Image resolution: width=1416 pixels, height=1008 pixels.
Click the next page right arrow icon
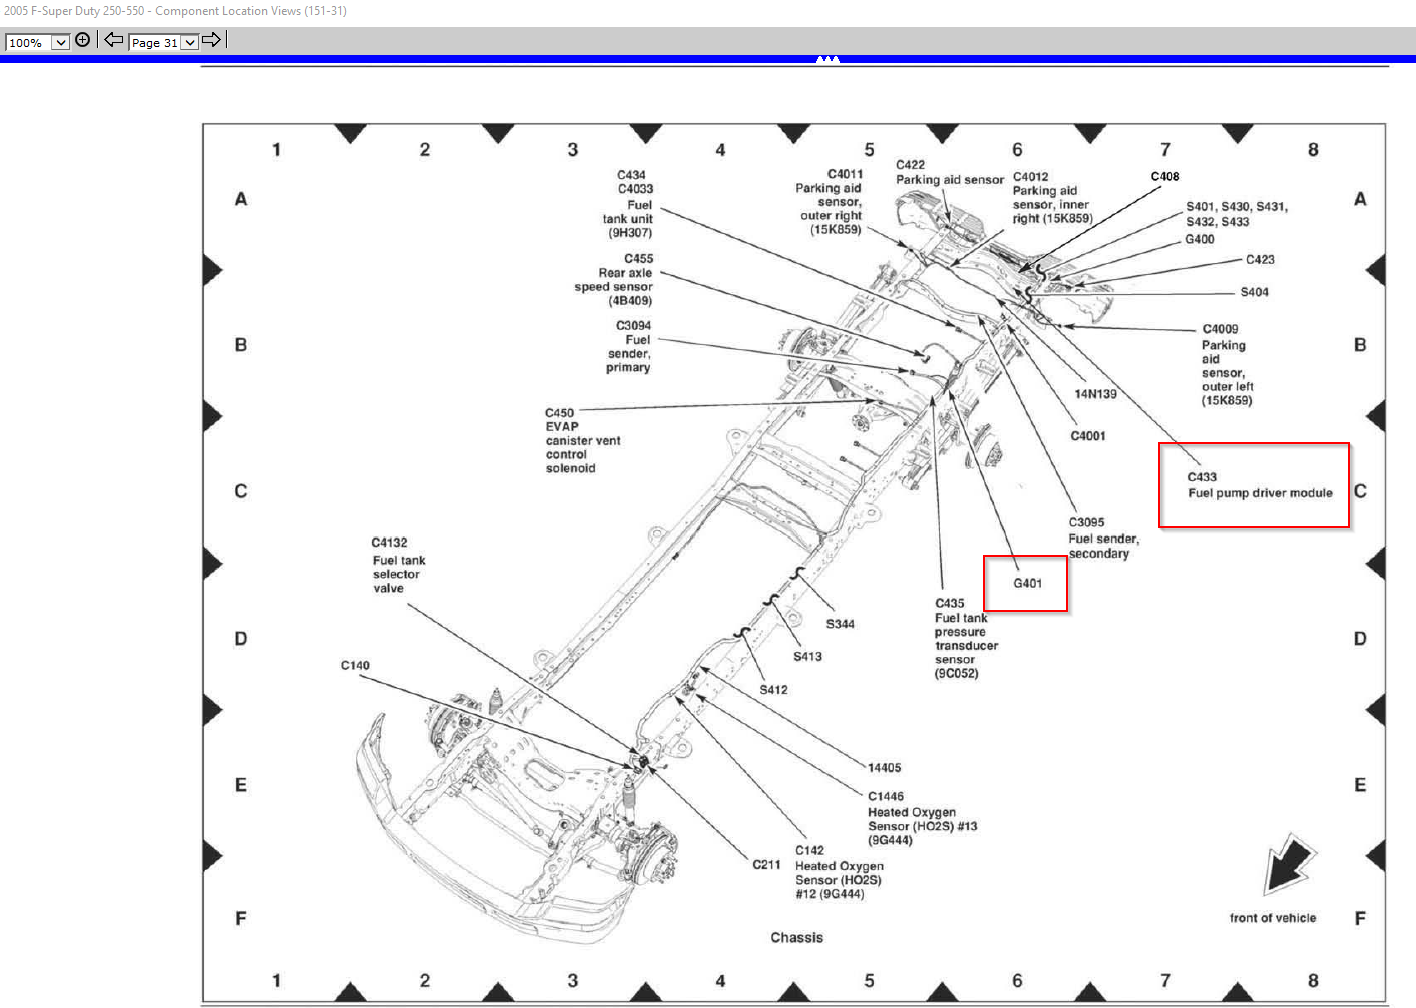[x=211, y=40]
